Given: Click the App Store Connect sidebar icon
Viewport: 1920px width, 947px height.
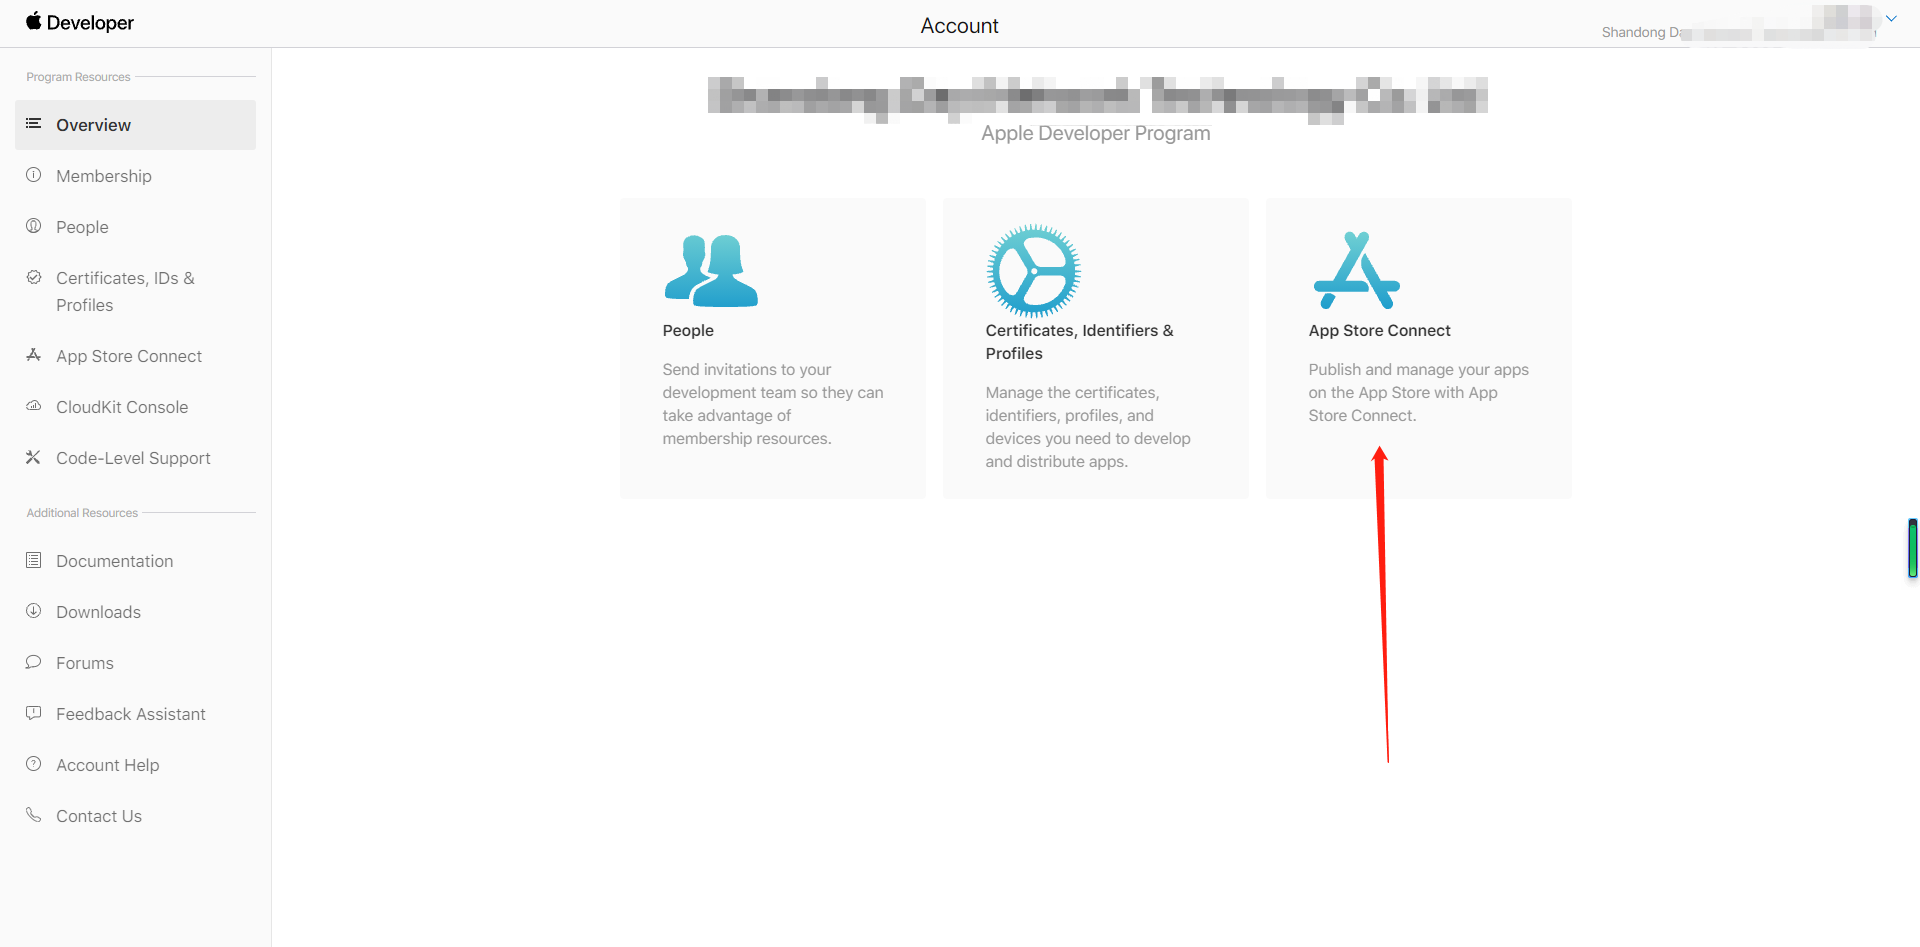Looking at the screenshot, I should (33, 355).
